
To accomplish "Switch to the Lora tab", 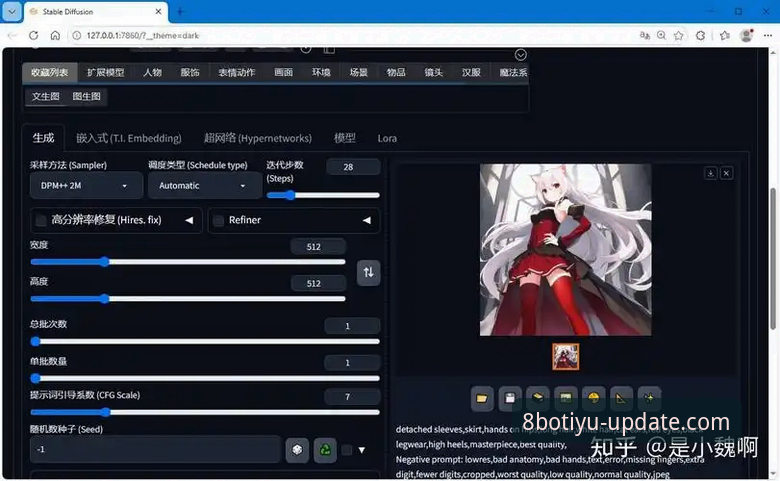I will click(387, 138).
